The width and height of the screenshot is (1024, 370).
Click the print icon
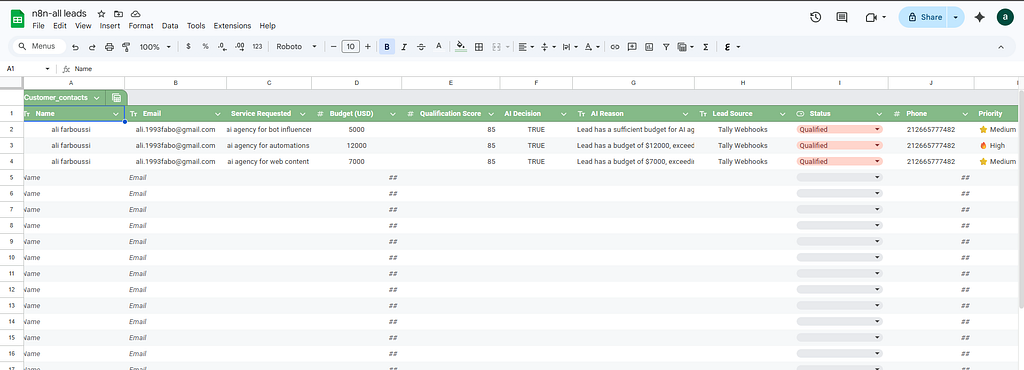pos(109,47)
